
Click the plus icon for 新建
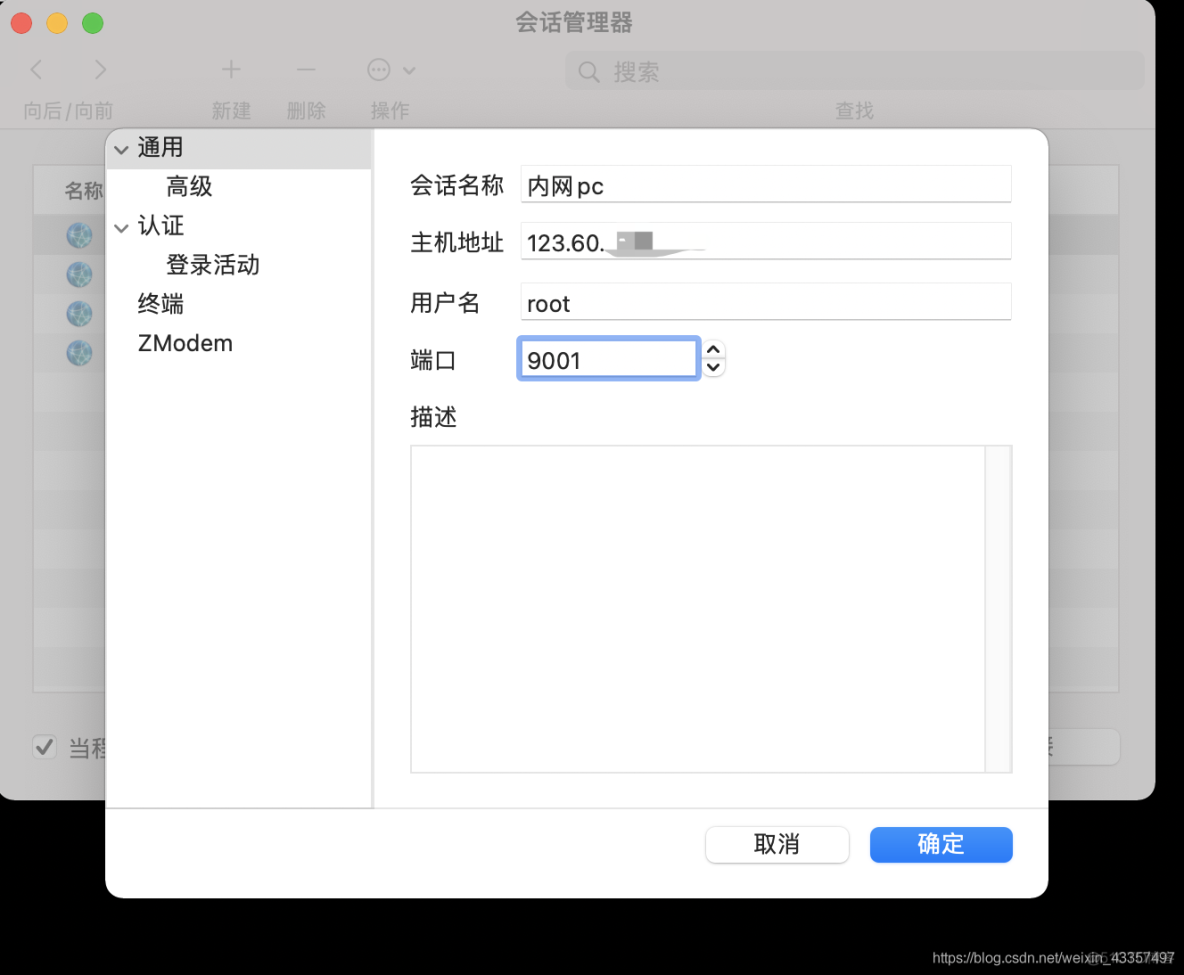(x=231, y=70)
